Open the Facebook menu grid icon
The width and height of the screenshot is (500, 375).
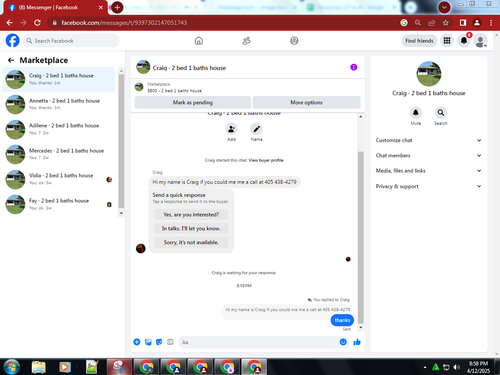tap(447, 41)
